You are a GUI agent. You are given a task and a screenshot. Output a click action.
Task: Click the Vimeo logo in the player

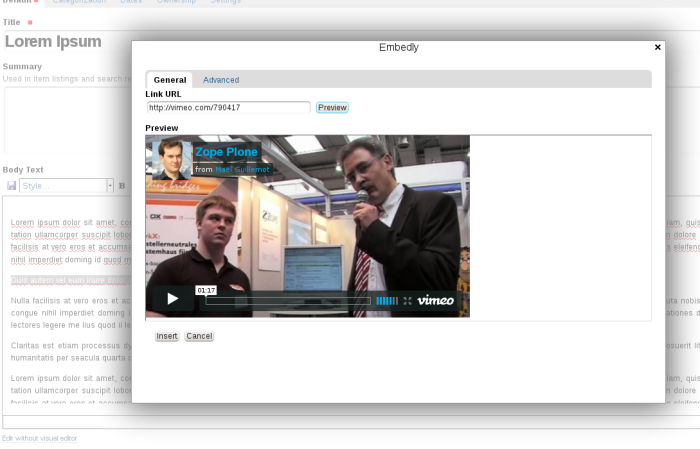[435, 300]
